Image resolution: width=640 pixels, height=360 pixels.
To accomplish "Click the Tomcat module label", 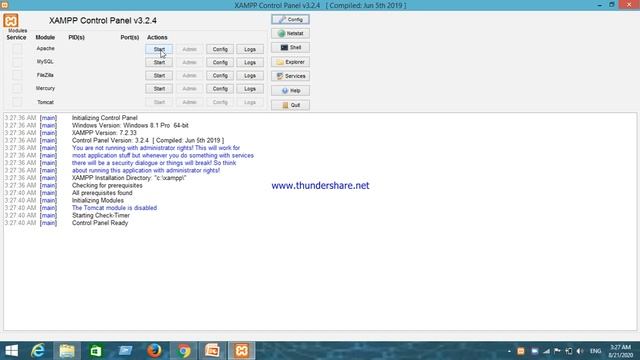I will (45, 102).
